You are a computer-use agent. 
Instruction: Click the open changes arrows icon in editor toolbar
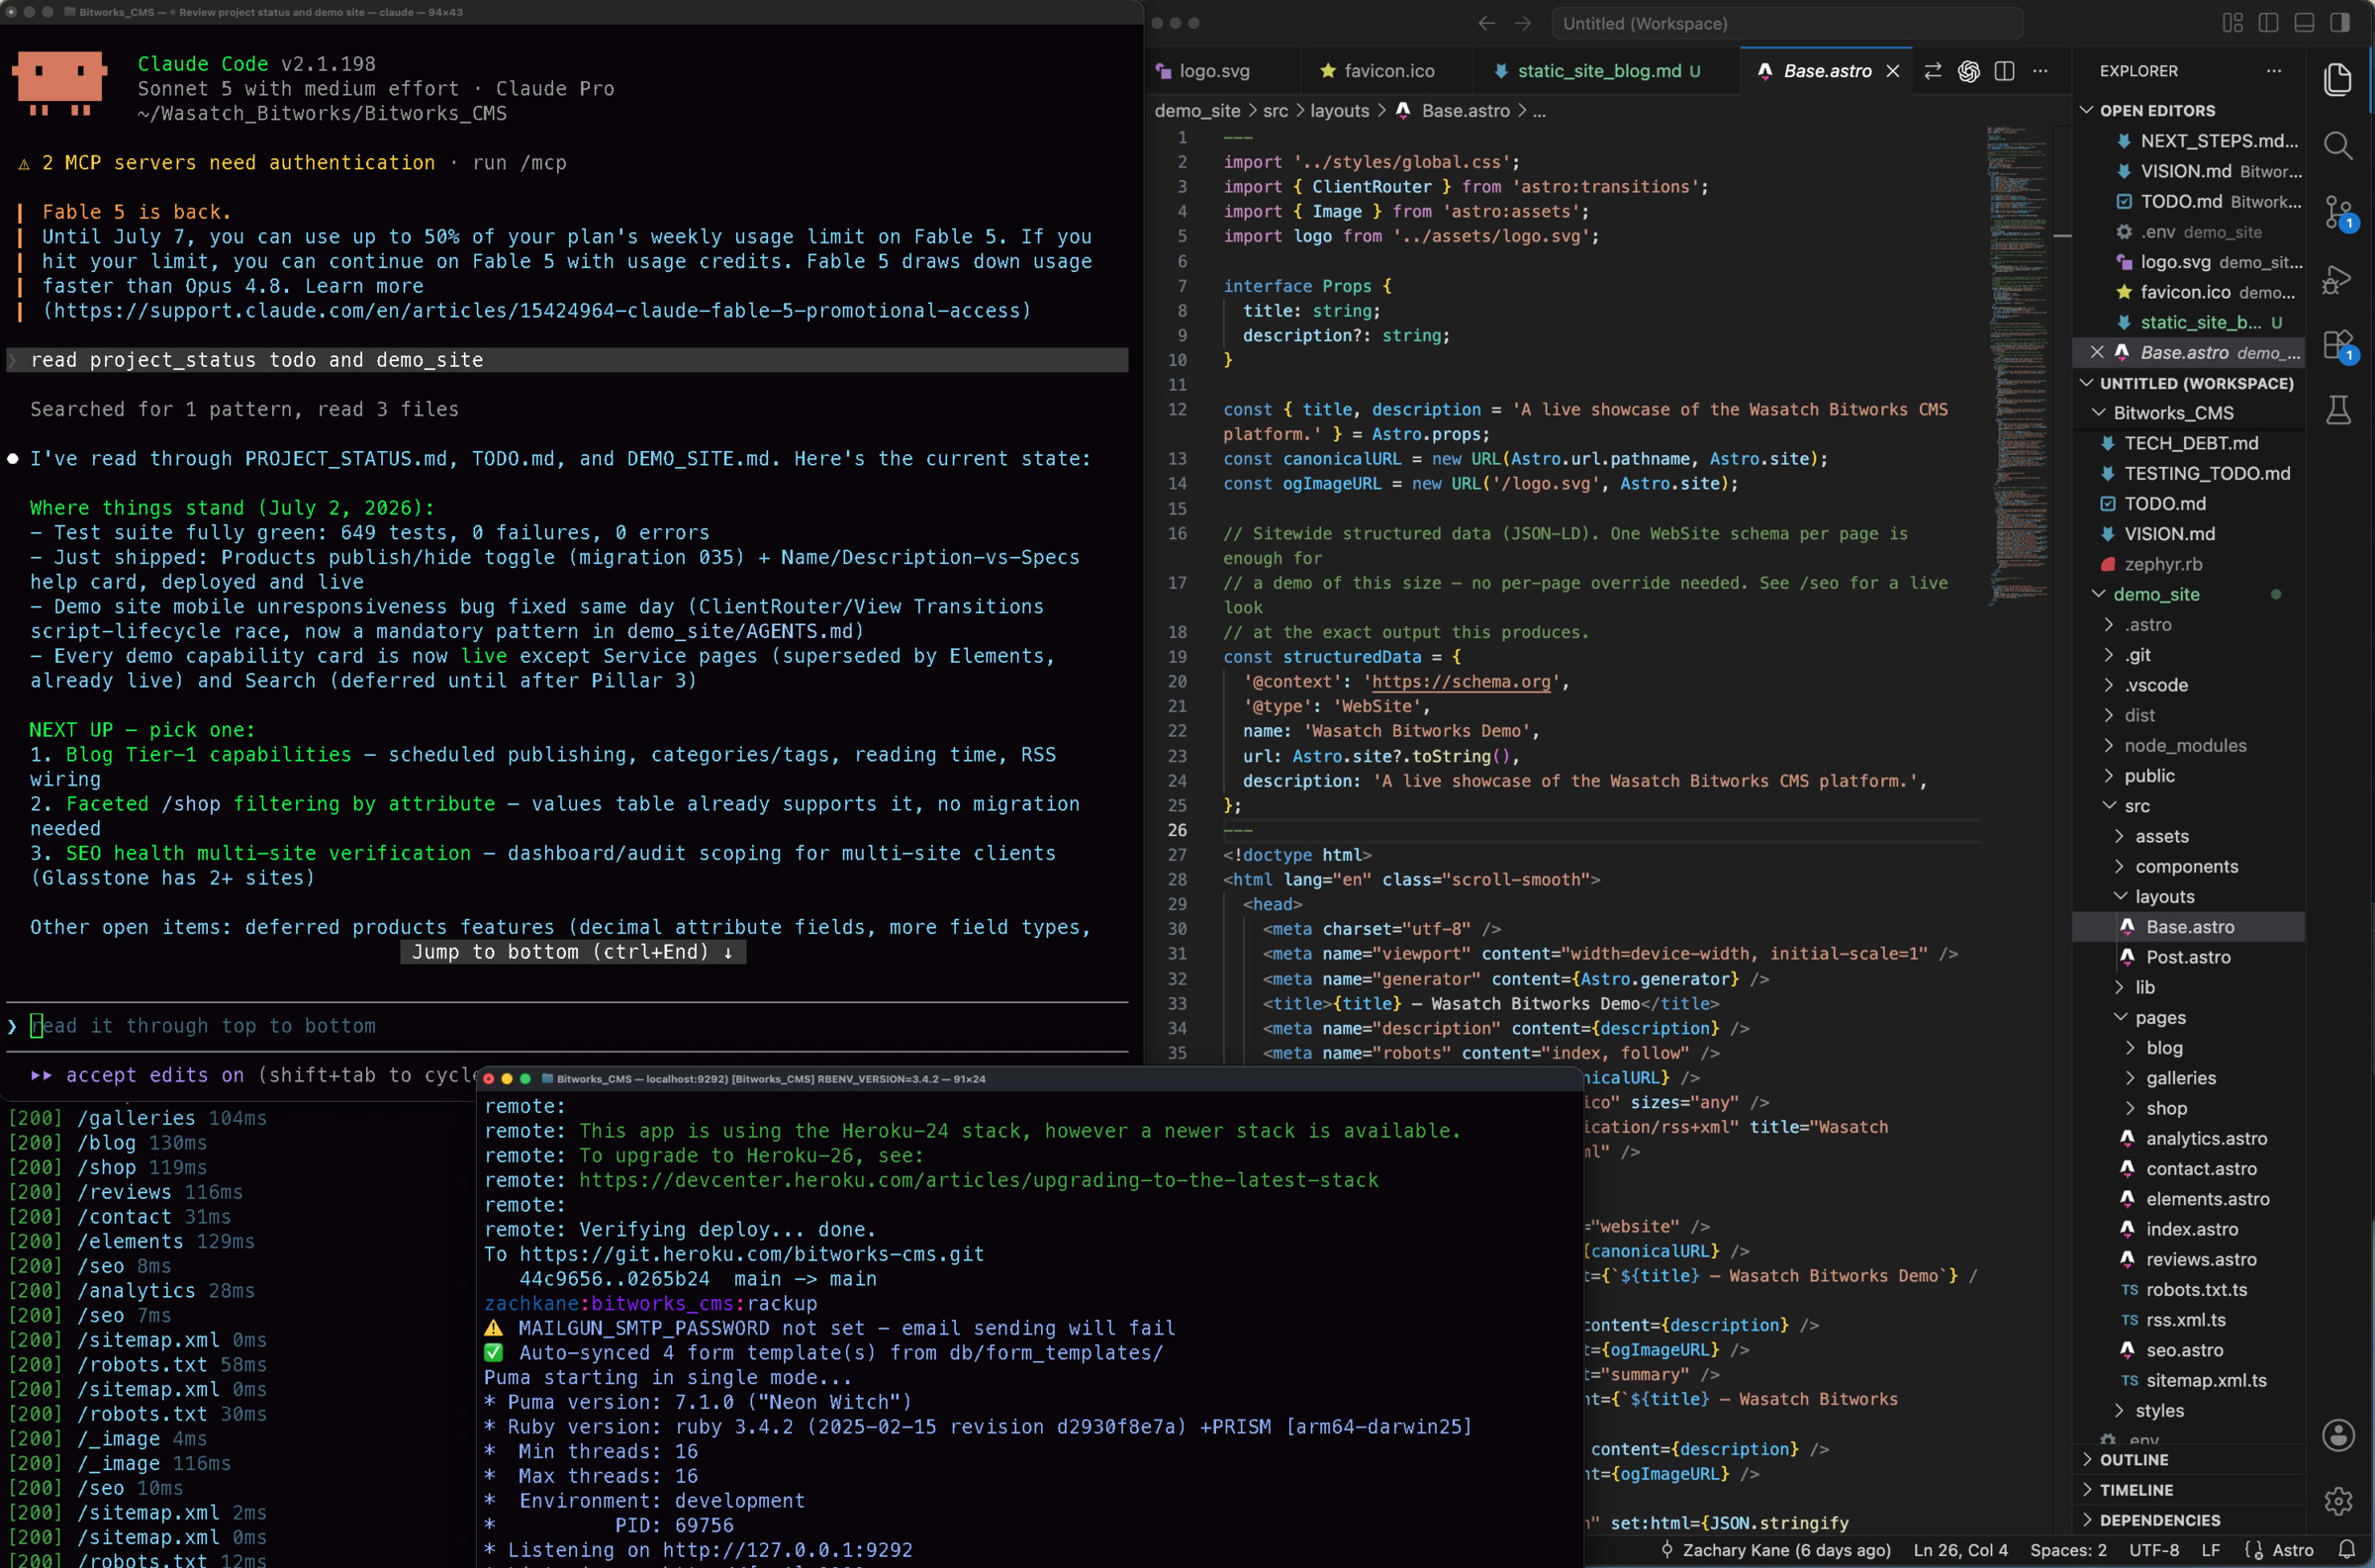(x=1933, y=71)
